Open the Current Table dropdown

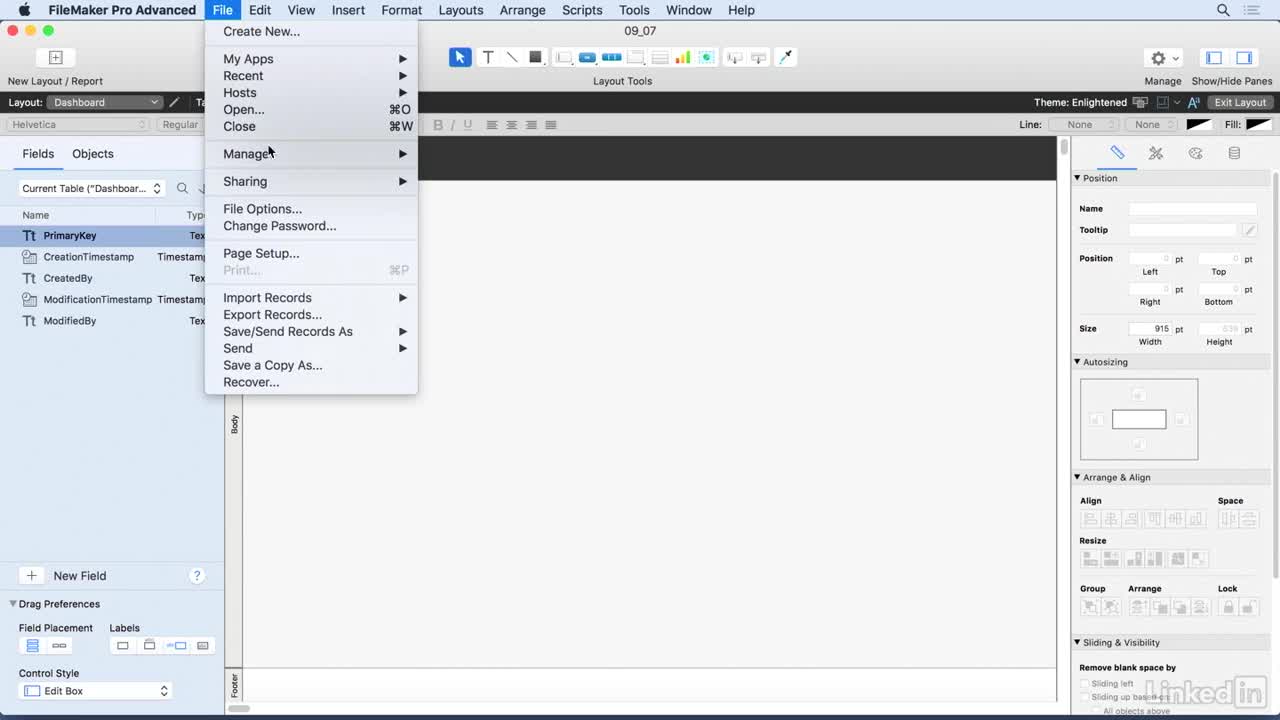coord(91,188)
